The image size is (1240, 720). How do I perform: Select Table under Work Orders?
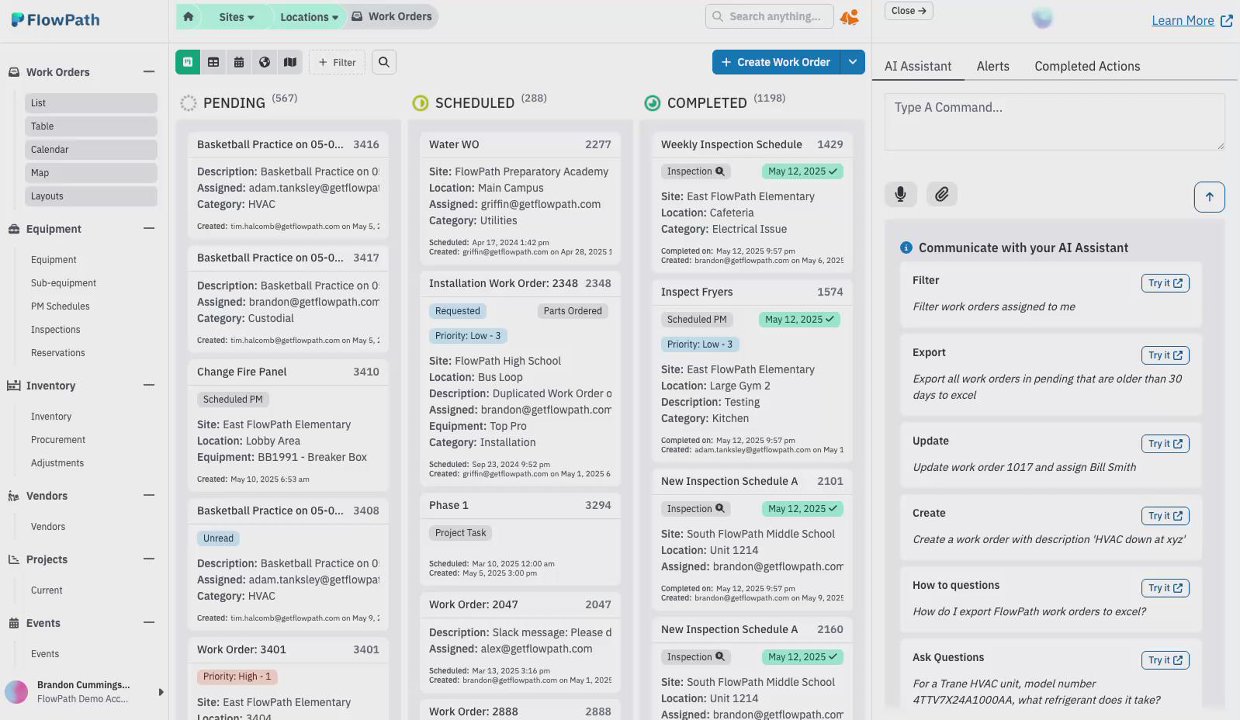pyautogui.click(x=91, y=126)
